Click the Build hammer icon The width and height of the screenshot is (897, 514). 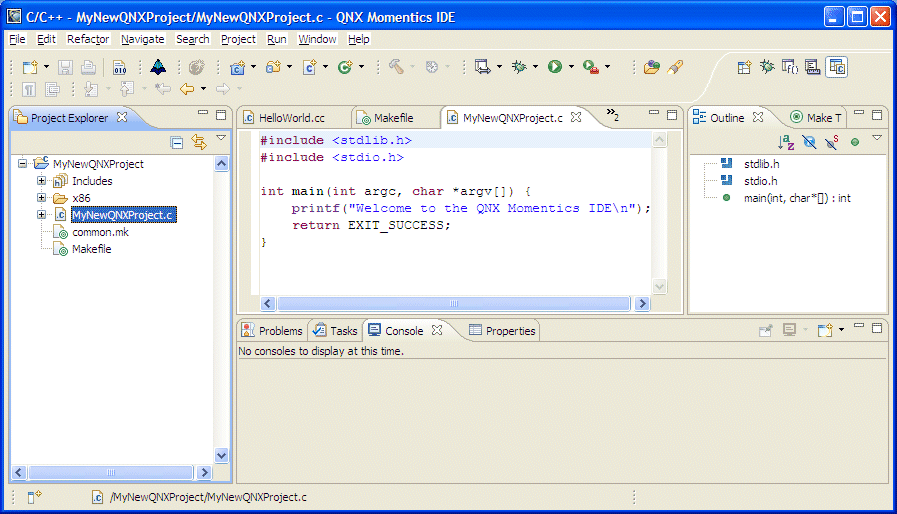click(396, 67)
